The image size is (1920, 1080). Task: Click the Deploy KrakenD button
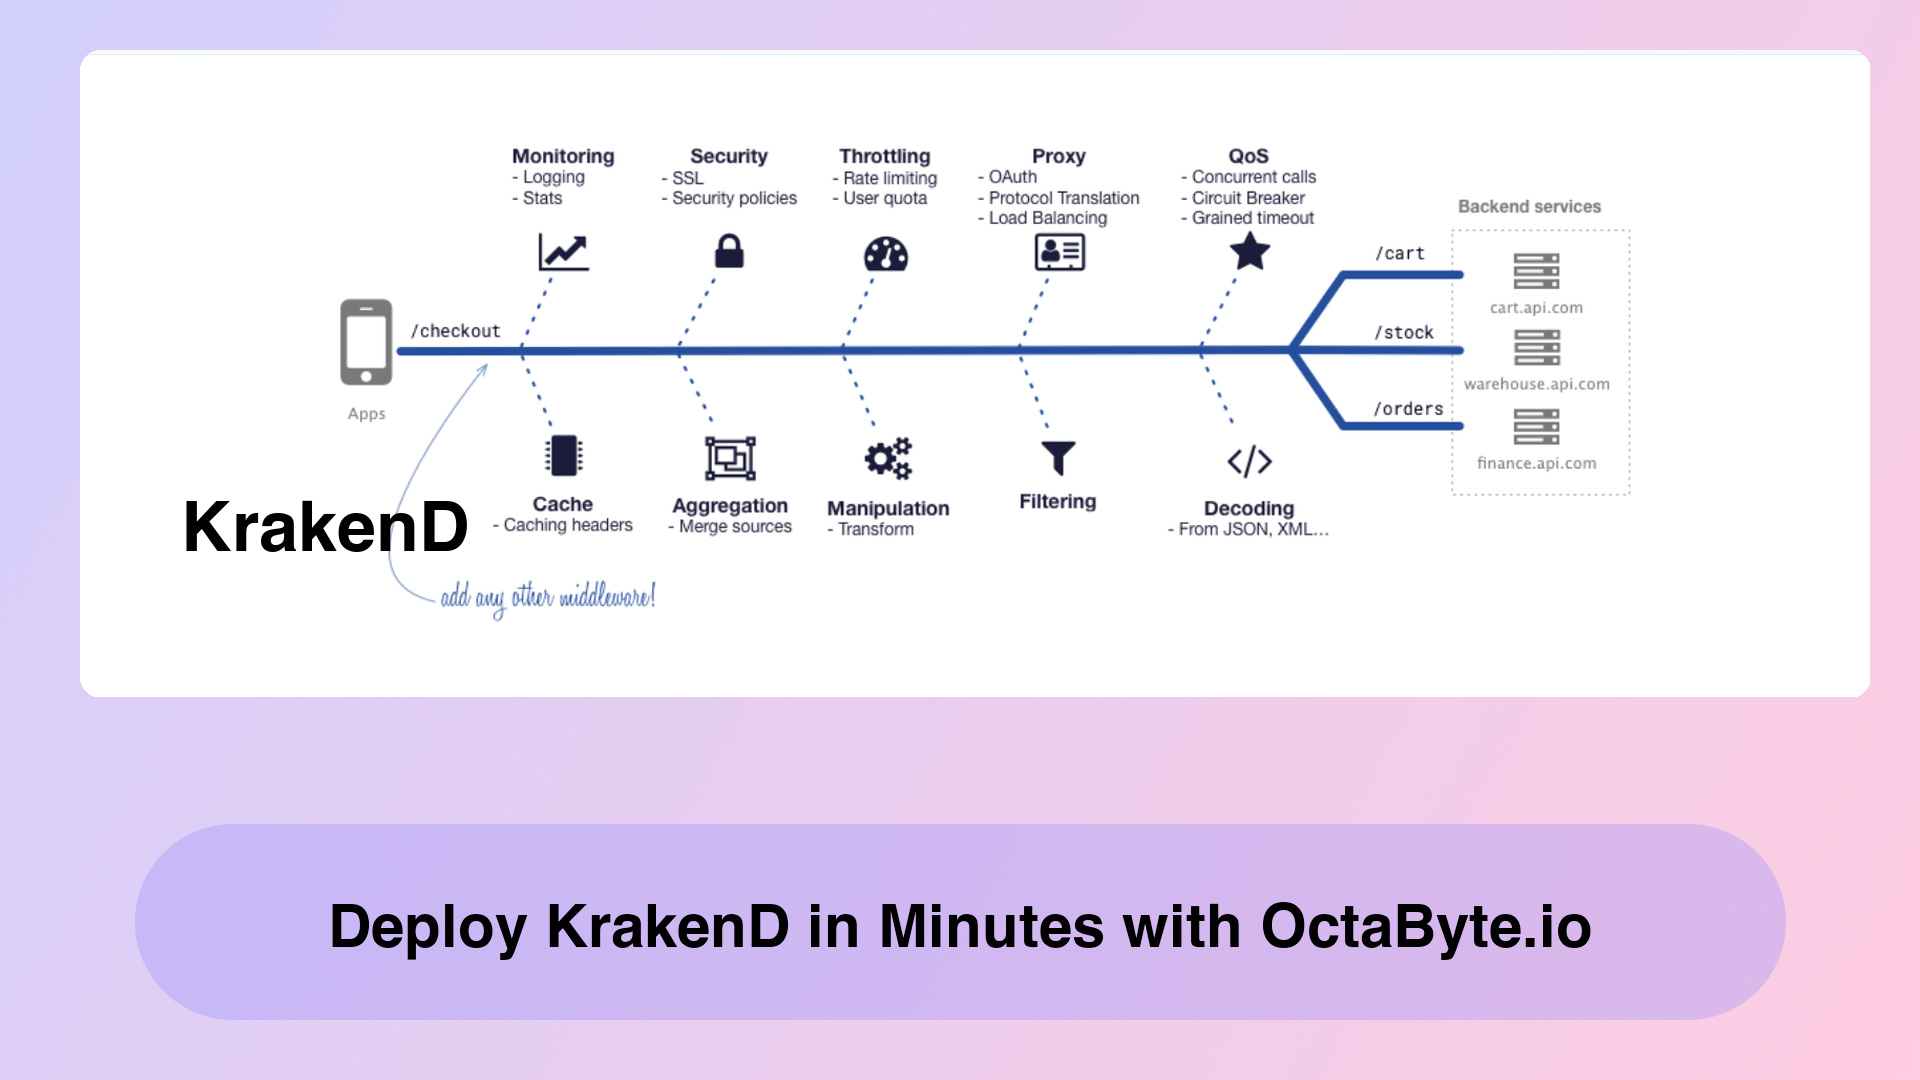point(959,923)
